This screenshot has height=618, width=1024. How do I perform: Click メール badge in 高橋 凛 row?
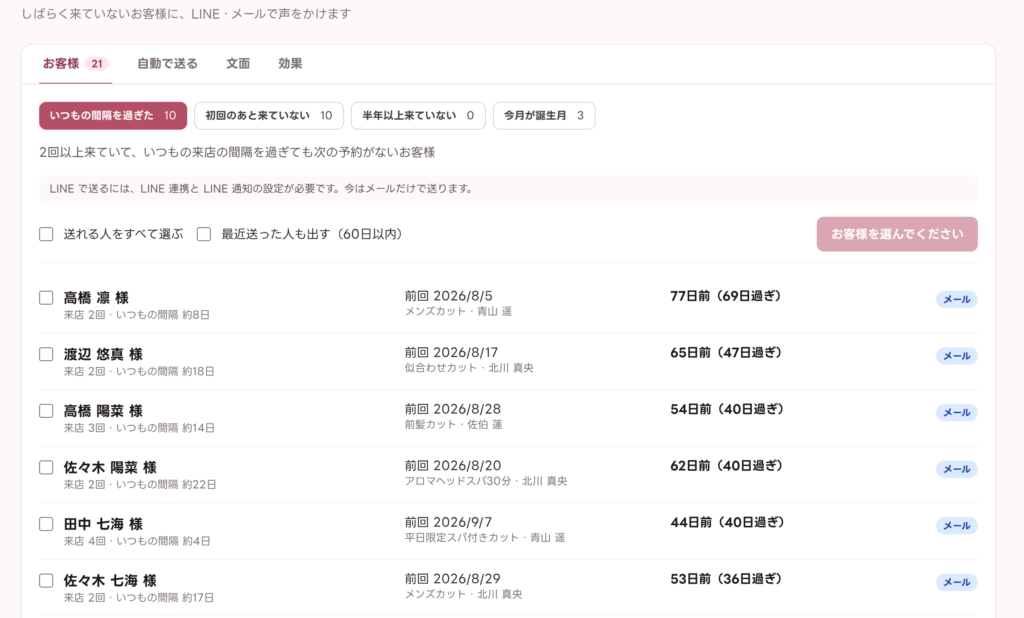click(x=957, y=299)
